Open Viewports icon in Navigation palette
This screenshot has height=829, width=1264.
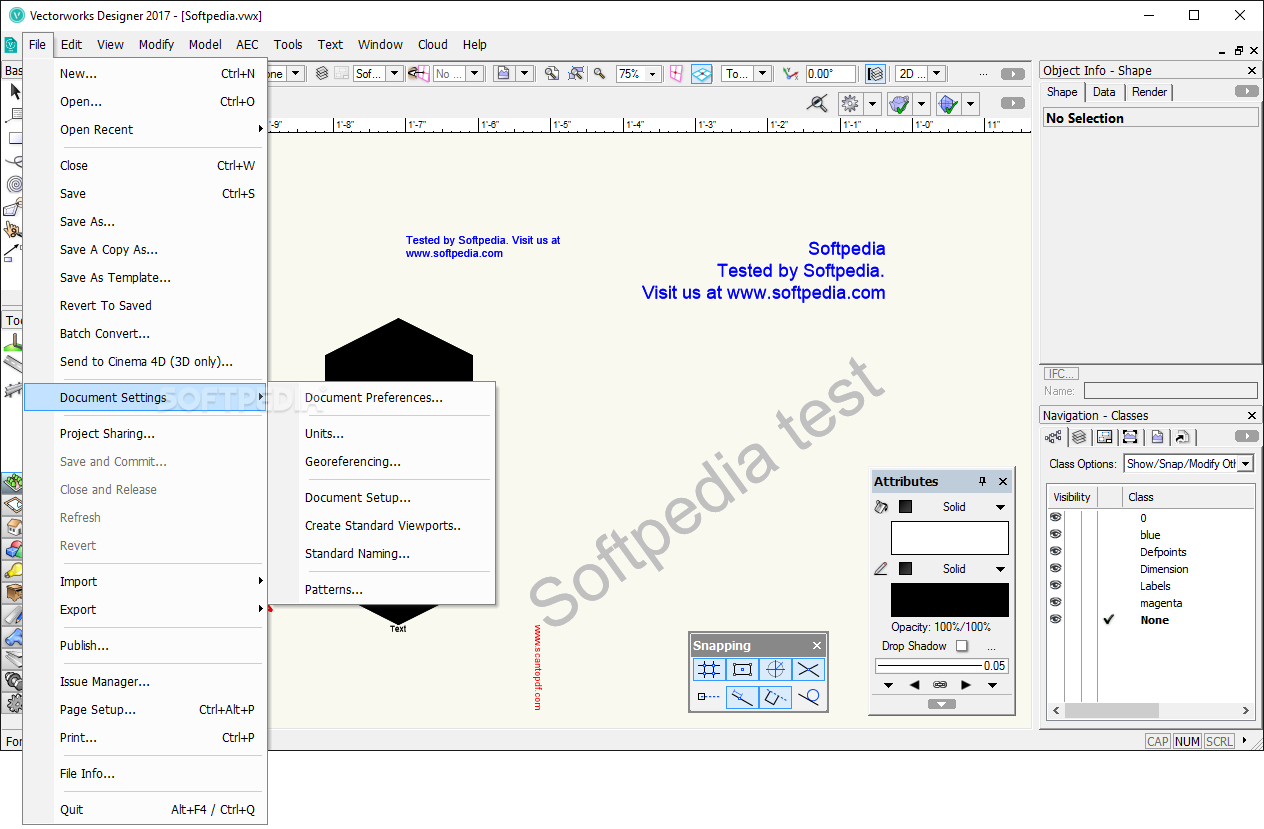pos(1130,437)
